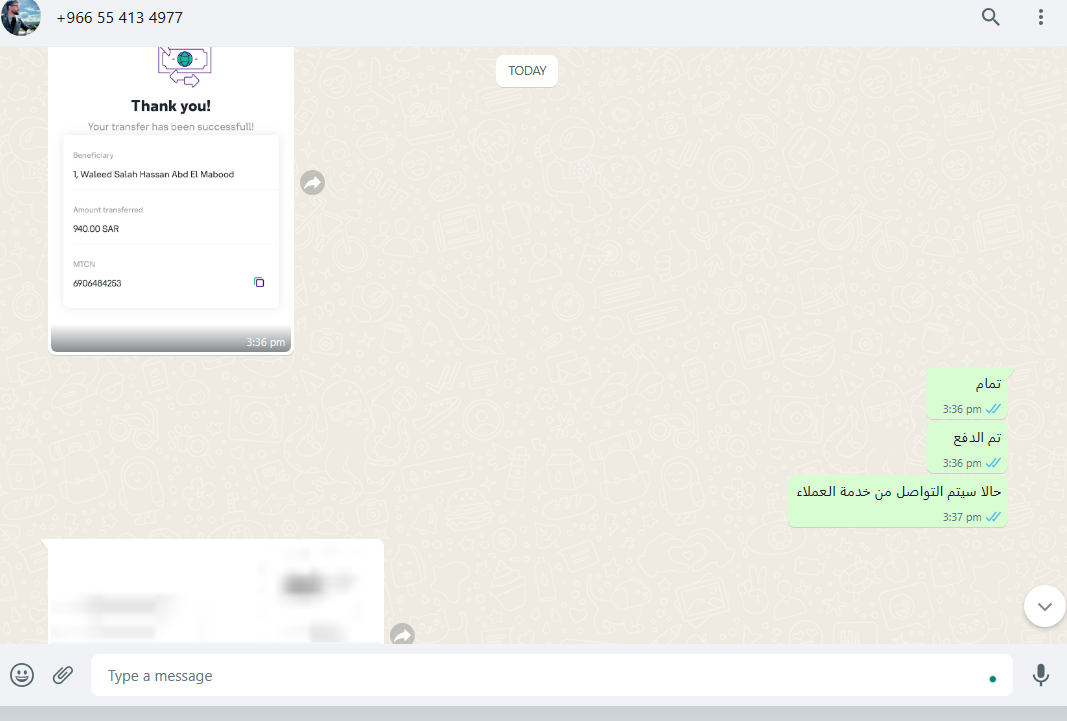Click the 3:36 pm timestamp on the receipt image

click(x=265, y=342)
